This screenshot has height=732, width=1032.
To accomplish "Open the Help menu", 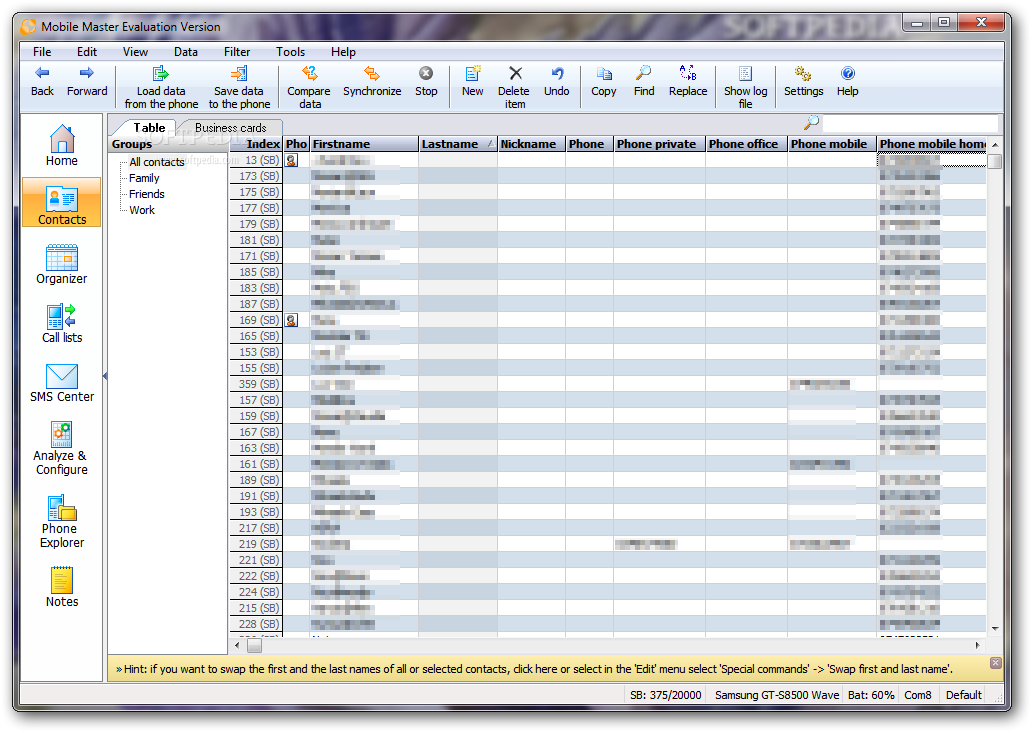I will [343, 51].
